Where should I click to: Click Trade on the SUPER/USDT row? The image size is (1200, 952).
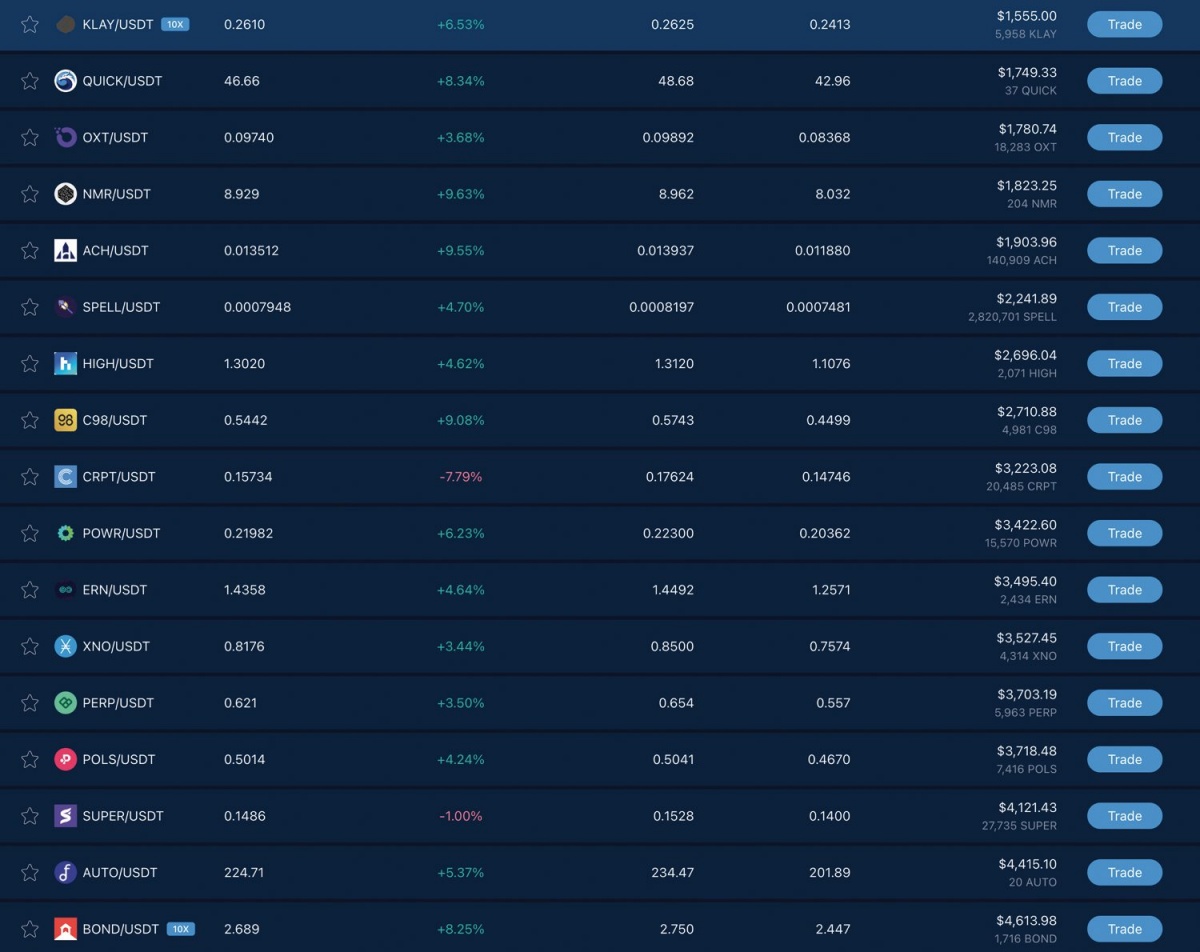point(1125,816)
